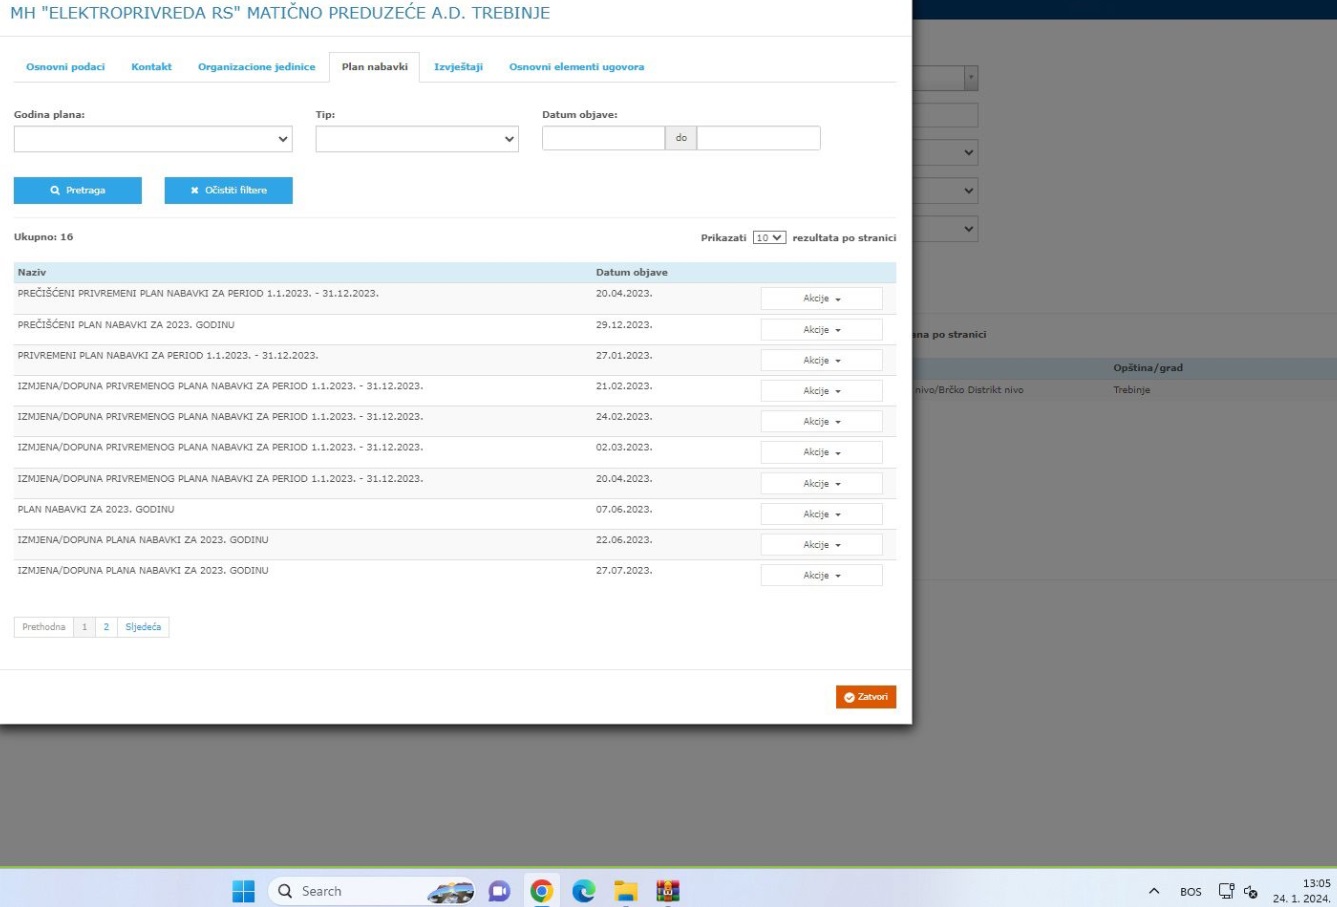Open the taskbar clock and date
Screen dimensions: 1337x907
click(1301, 891)
